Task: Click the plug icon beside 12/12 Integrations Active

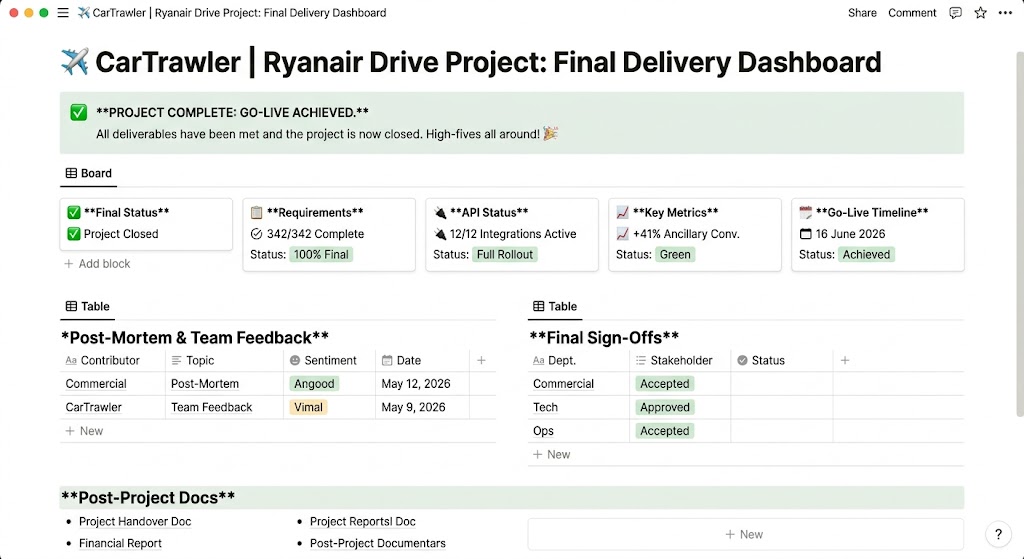Action: (440, 234)
